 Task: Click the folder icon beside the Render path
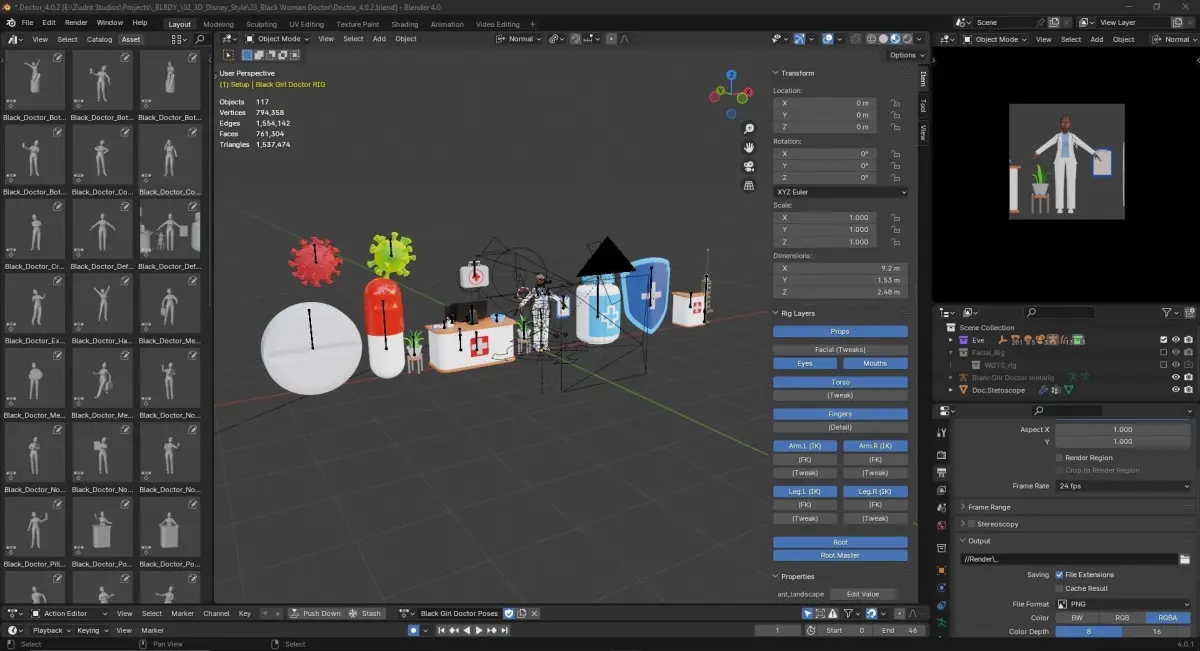tap(1185, 559)
